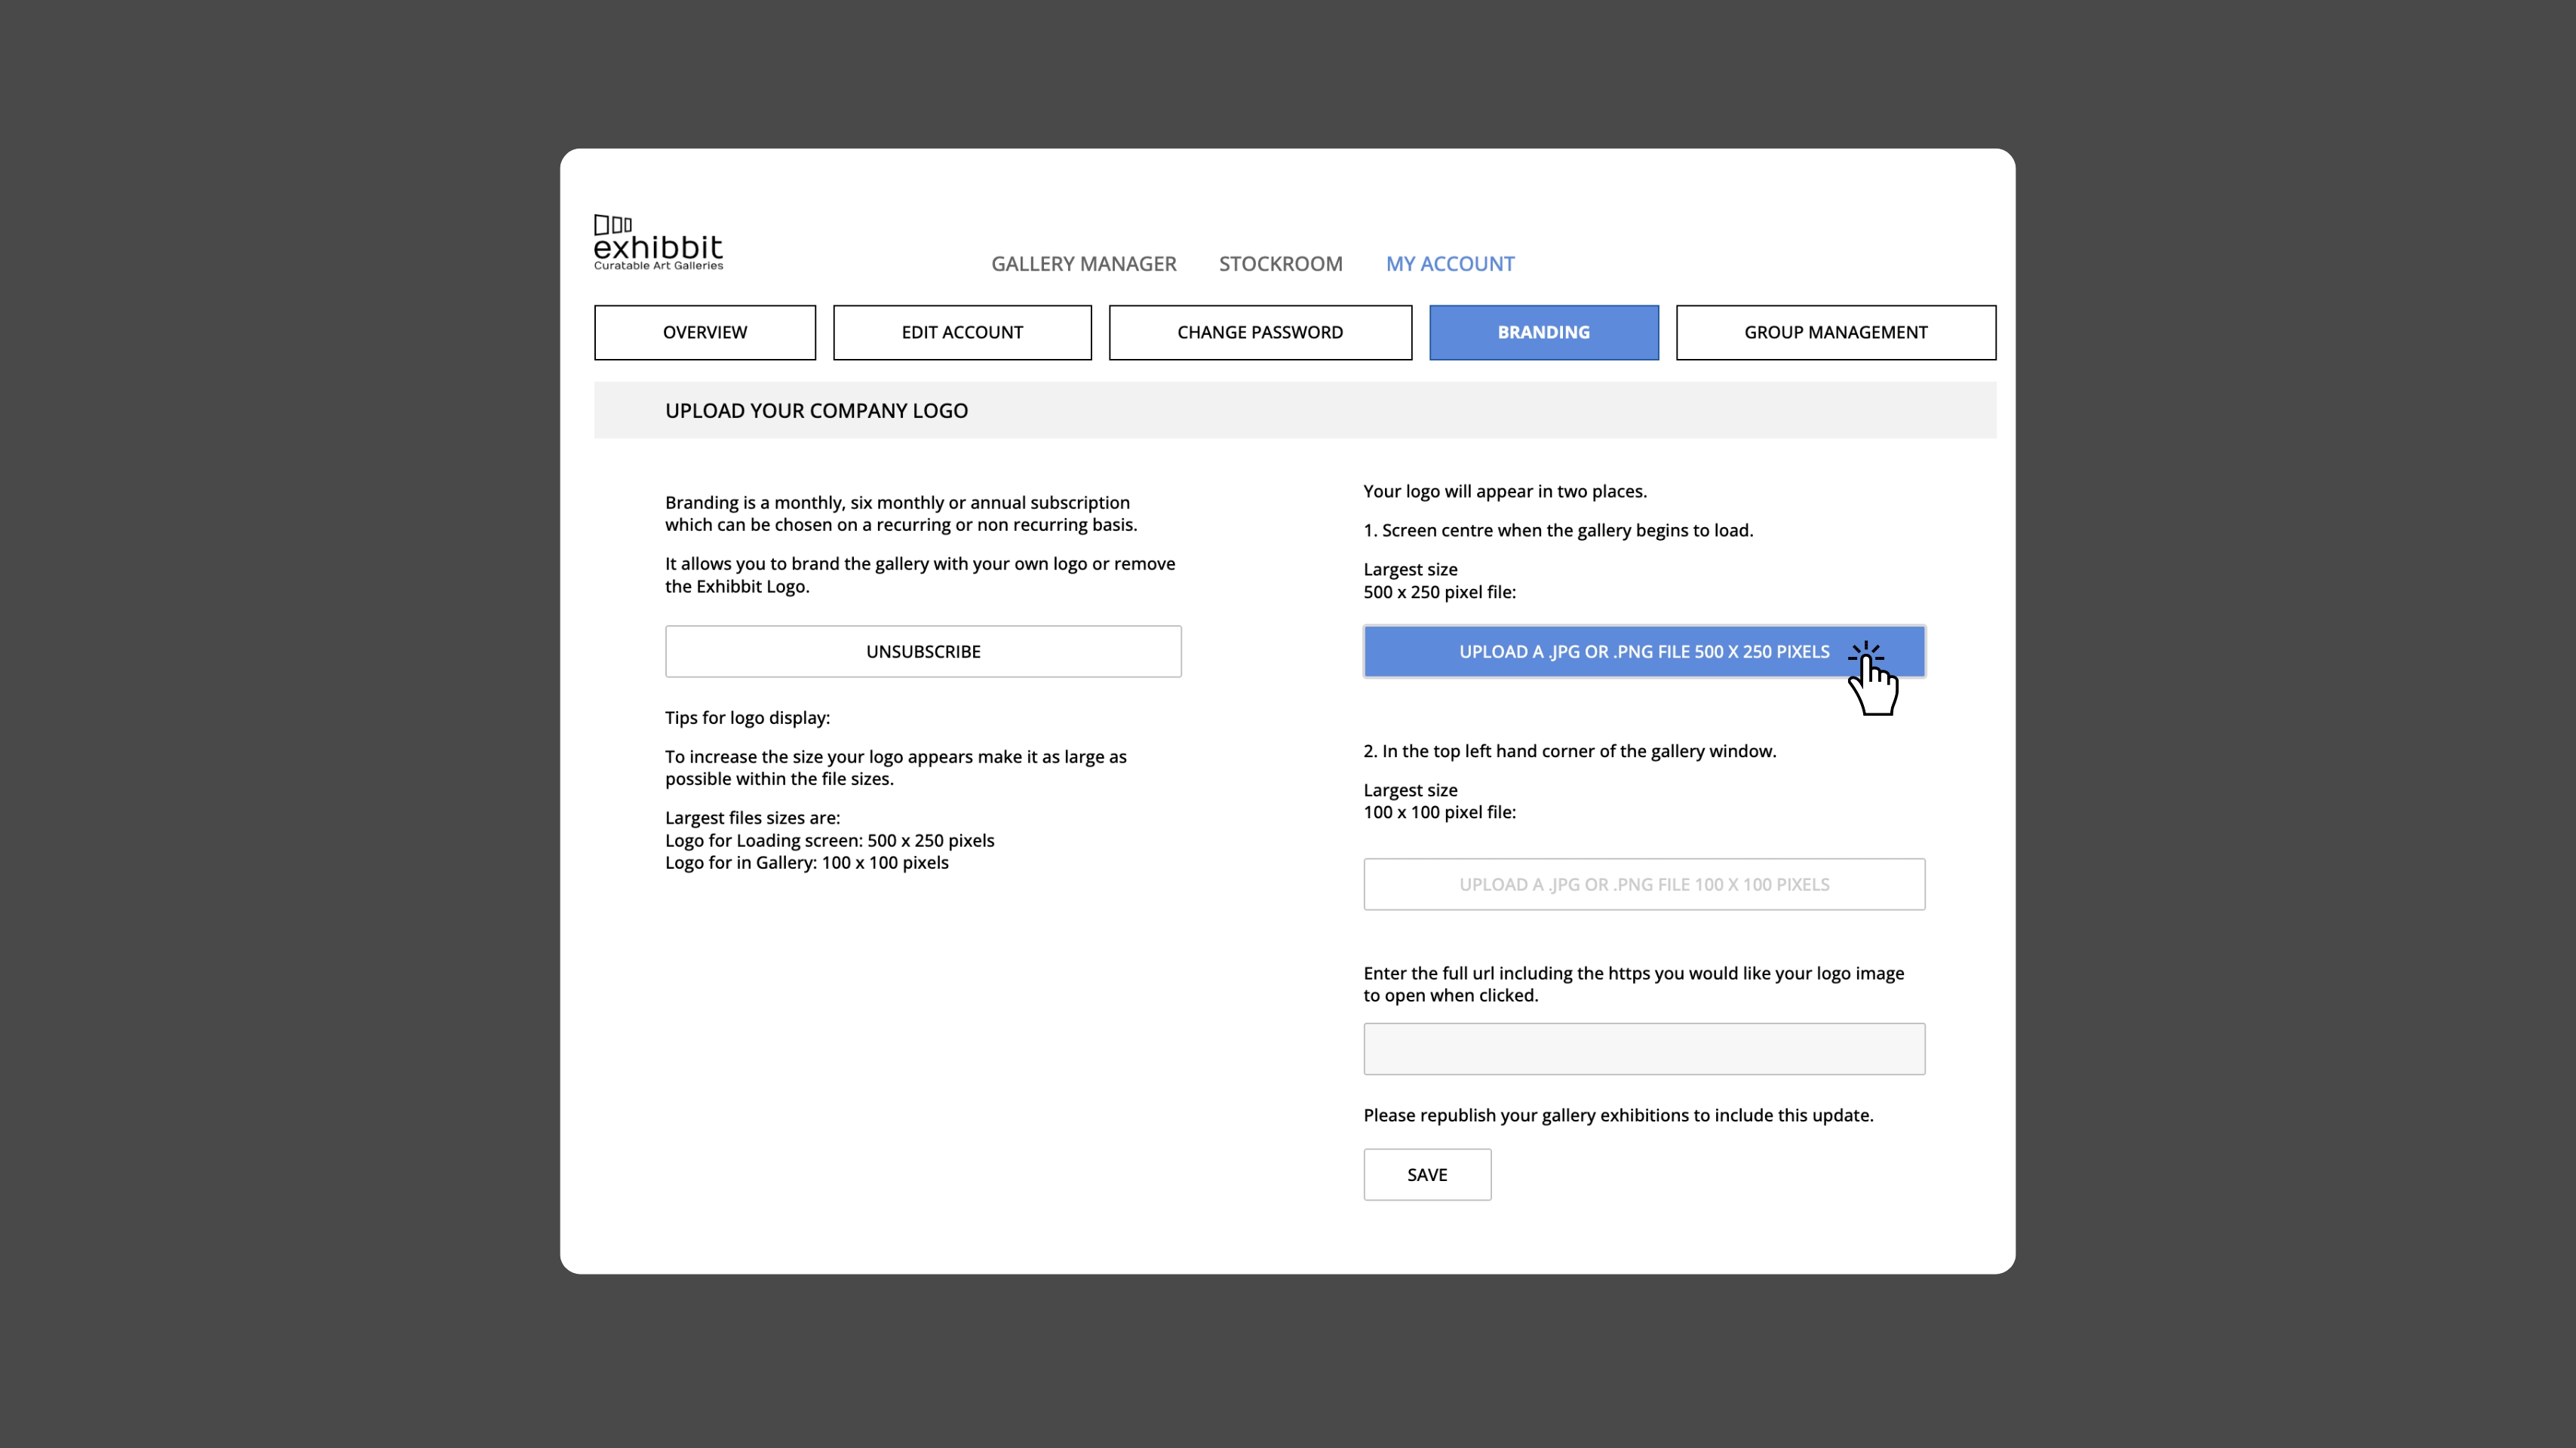The image size is (2576, 1448).
Task: Click the 'Upload Your Company Logo' heading
Action: (816, 410)
